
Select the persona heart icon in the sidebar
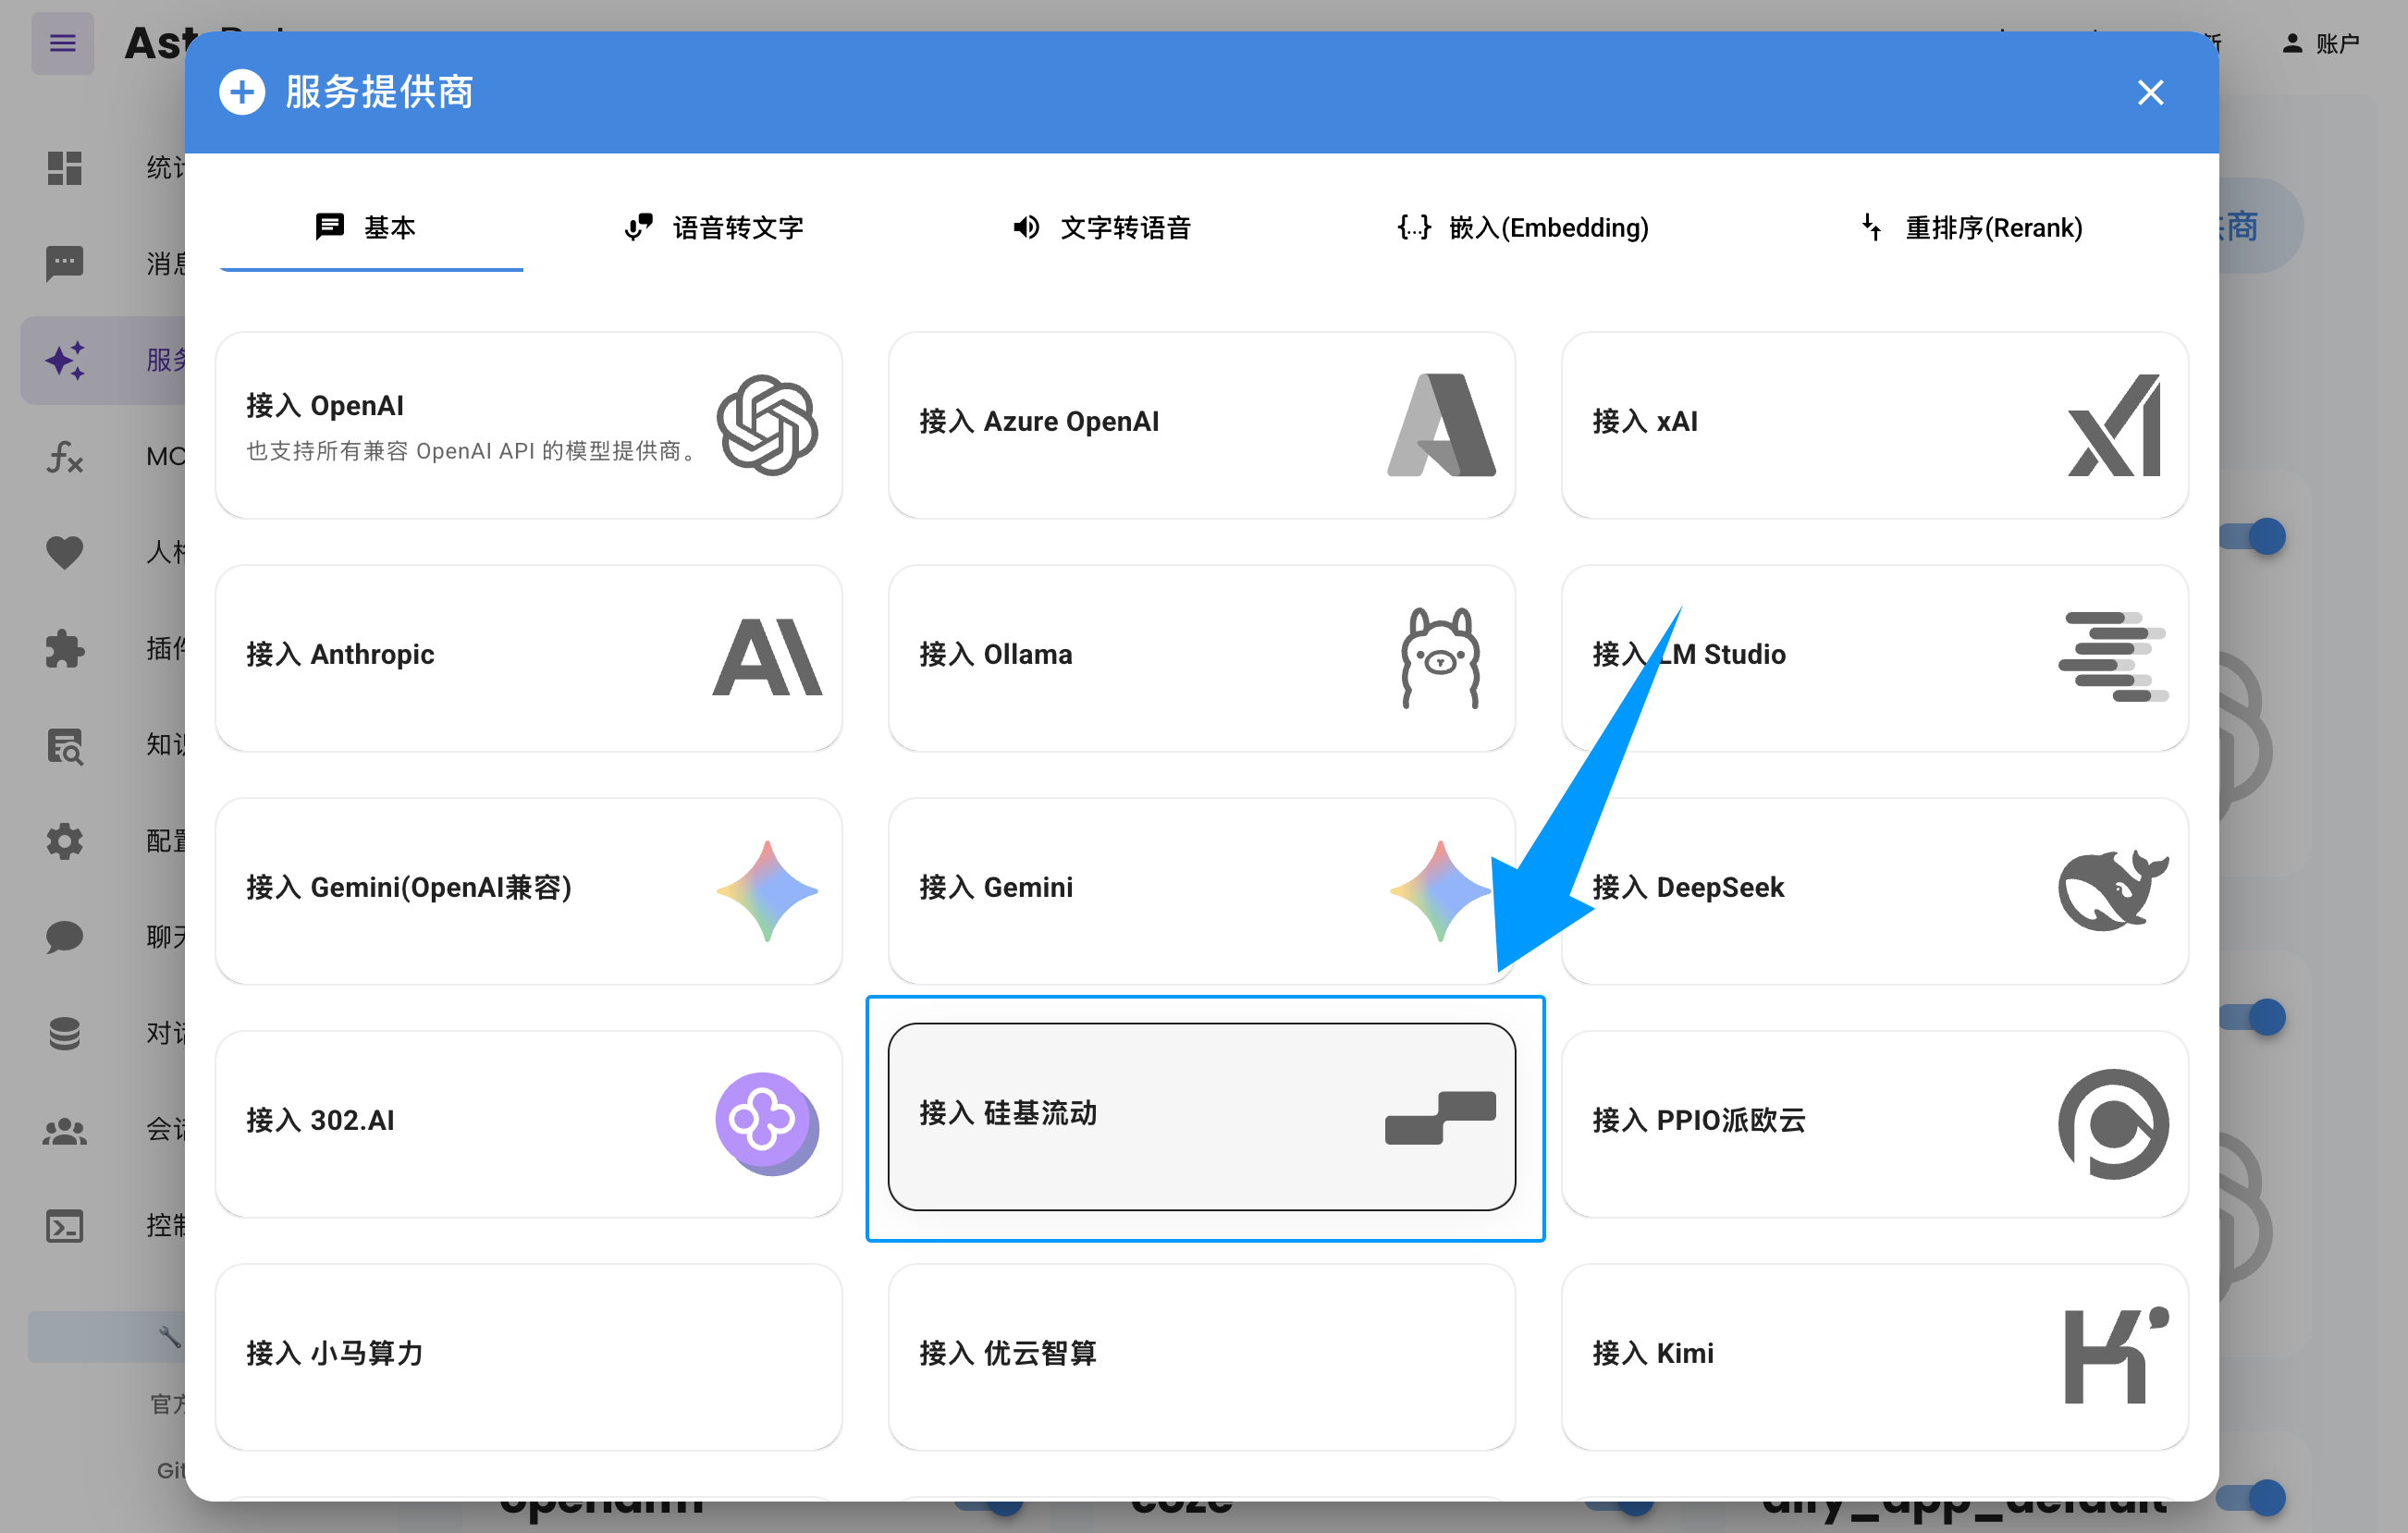[x=63, y=552]
